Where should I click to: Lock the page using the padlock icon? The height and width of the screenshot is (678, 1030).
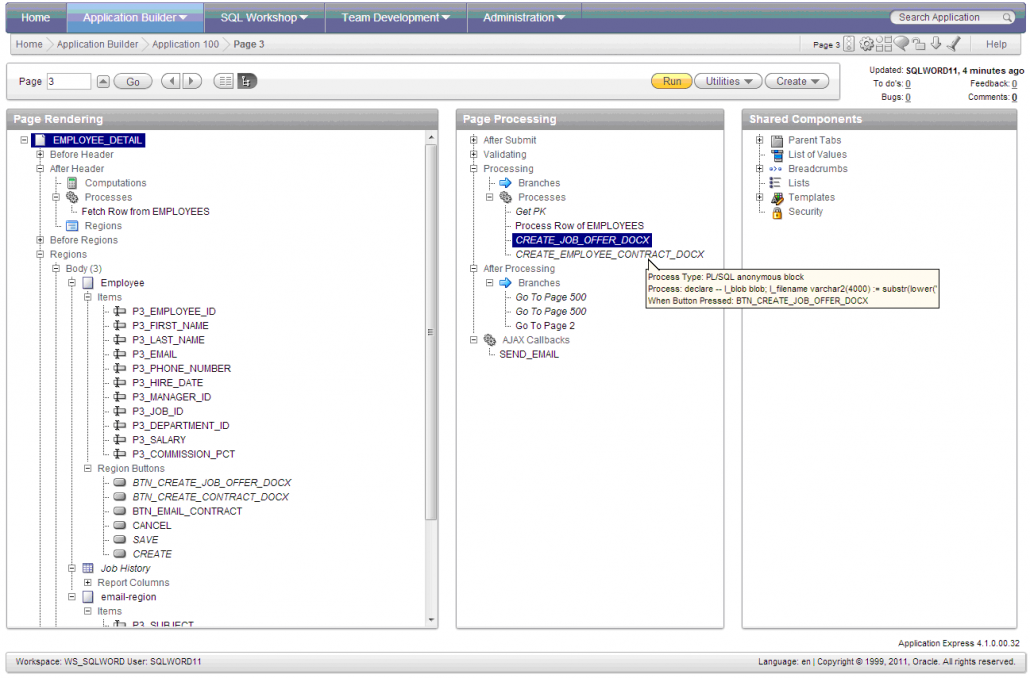(x=919, y=43)
